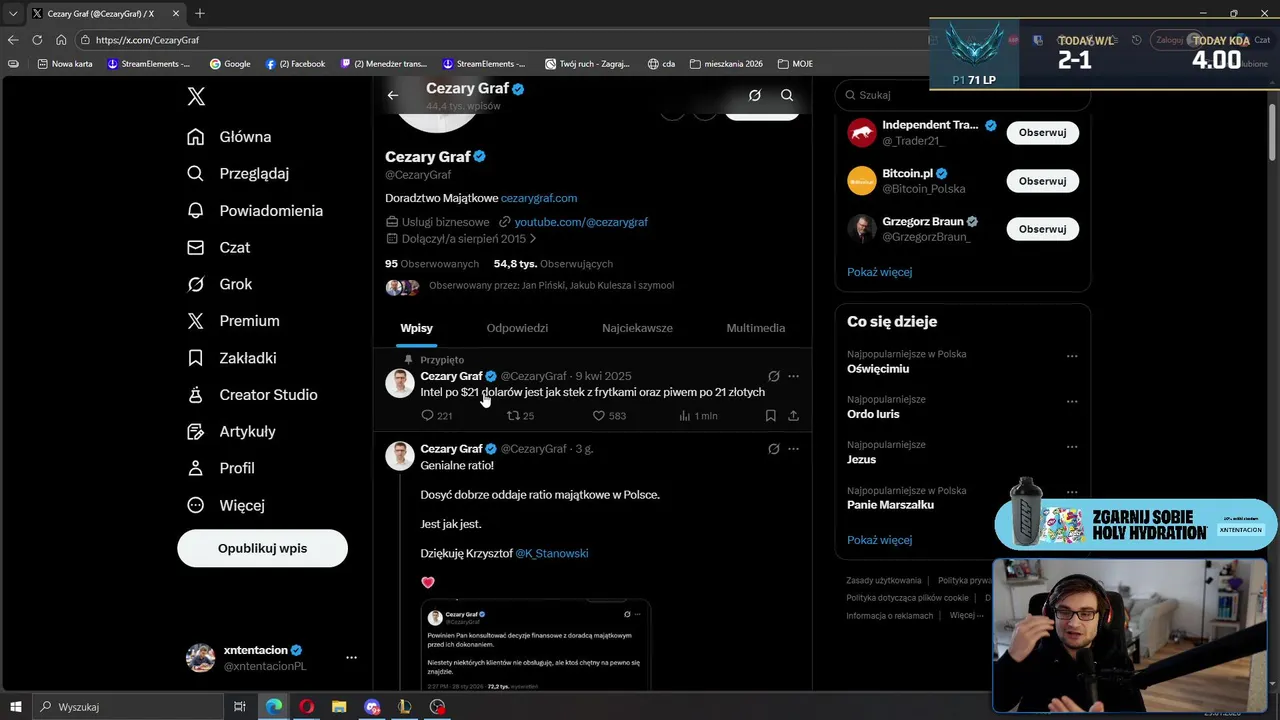Click the Creator Studio icon
1280x720 pixels.
pyautogui.click(x=196, y=395)
